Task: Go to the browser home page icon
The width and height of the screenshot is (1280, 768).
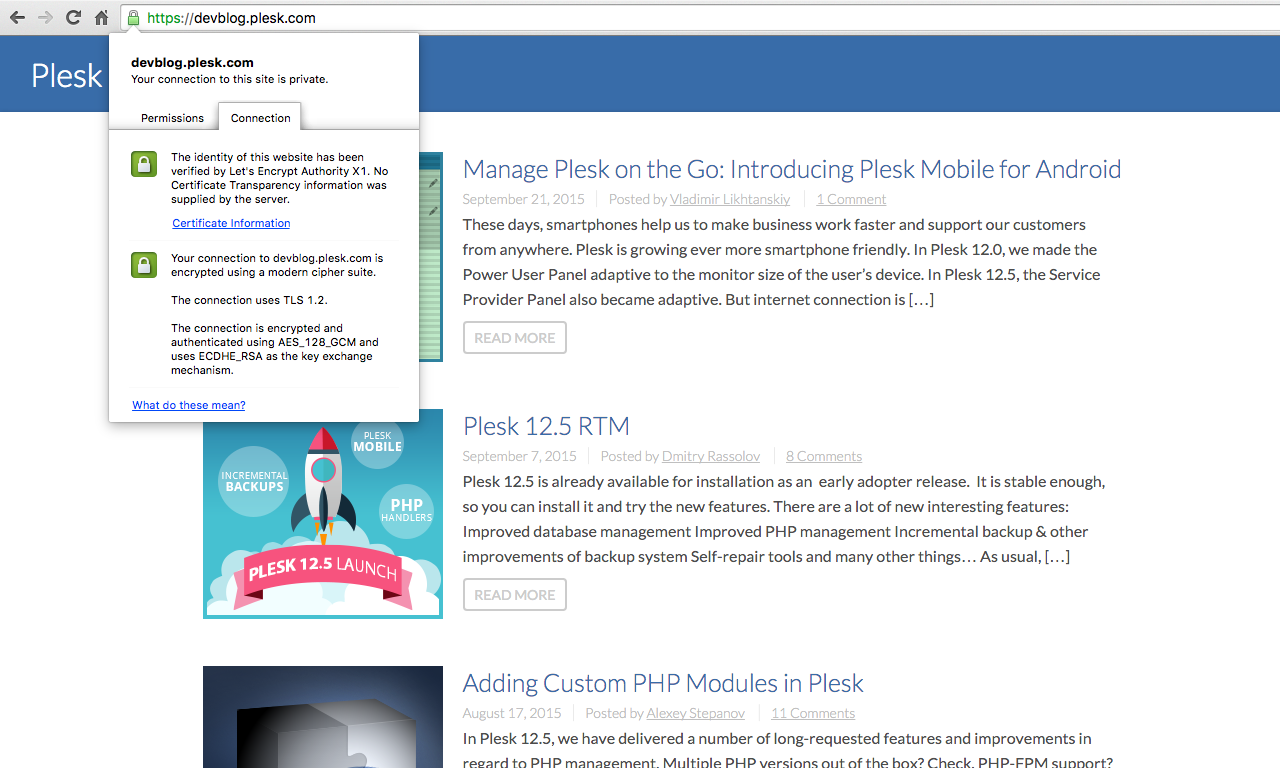Action: [x=101, y=18]
